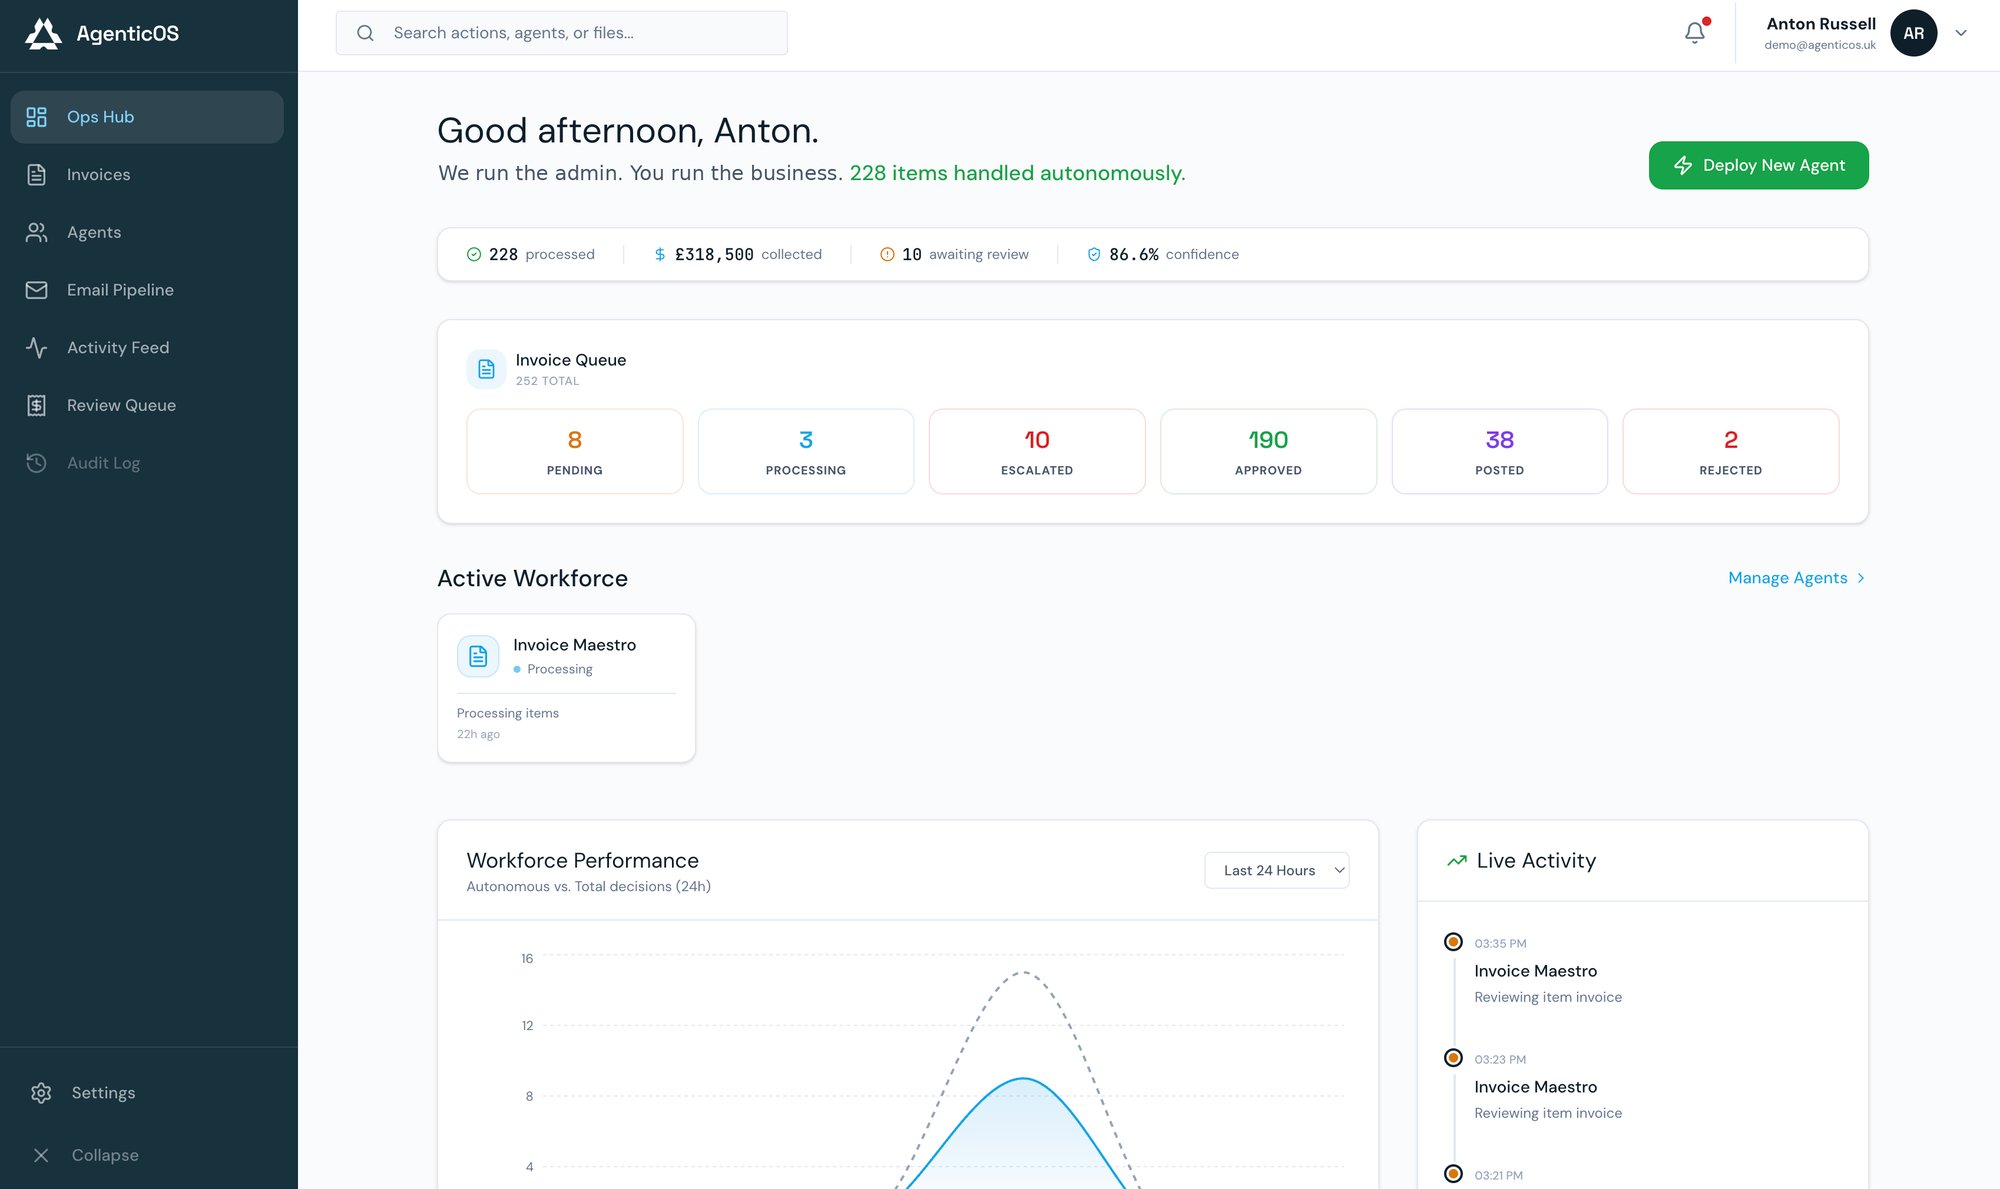Click the Settings gear icon
This screenshot has height=1189, width=2000.
coord(41,1093)
